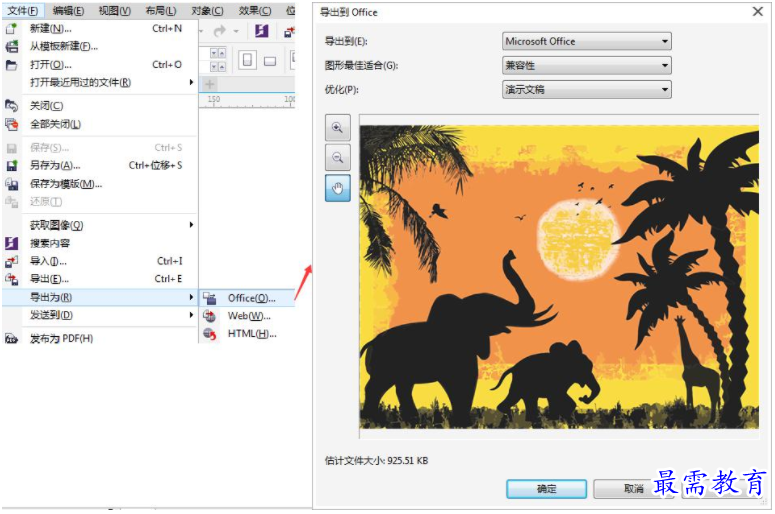Open the 对象(C) menu
775x514 pixels.
207,10
